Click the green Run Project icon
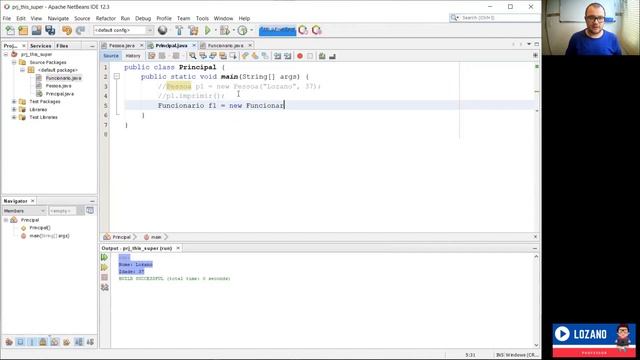Image resolution: width=640 pixels, height=360 pixels. coord(208,30)
